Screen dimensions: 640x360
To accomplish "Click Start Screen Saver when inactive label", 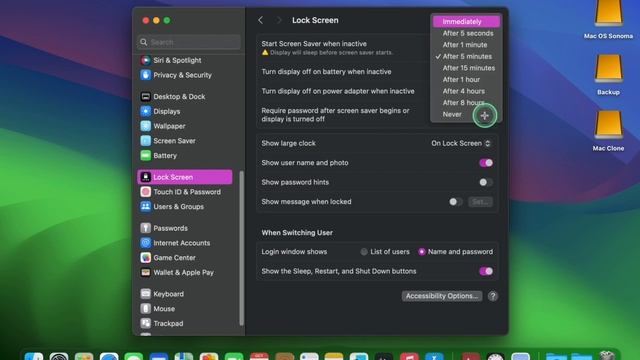I will point(314,44).
